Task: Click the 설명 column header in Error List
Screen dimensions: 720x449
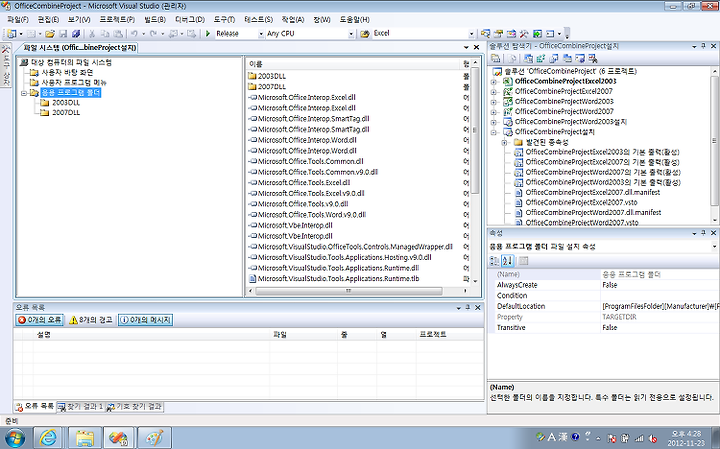Action: point(151,335)
